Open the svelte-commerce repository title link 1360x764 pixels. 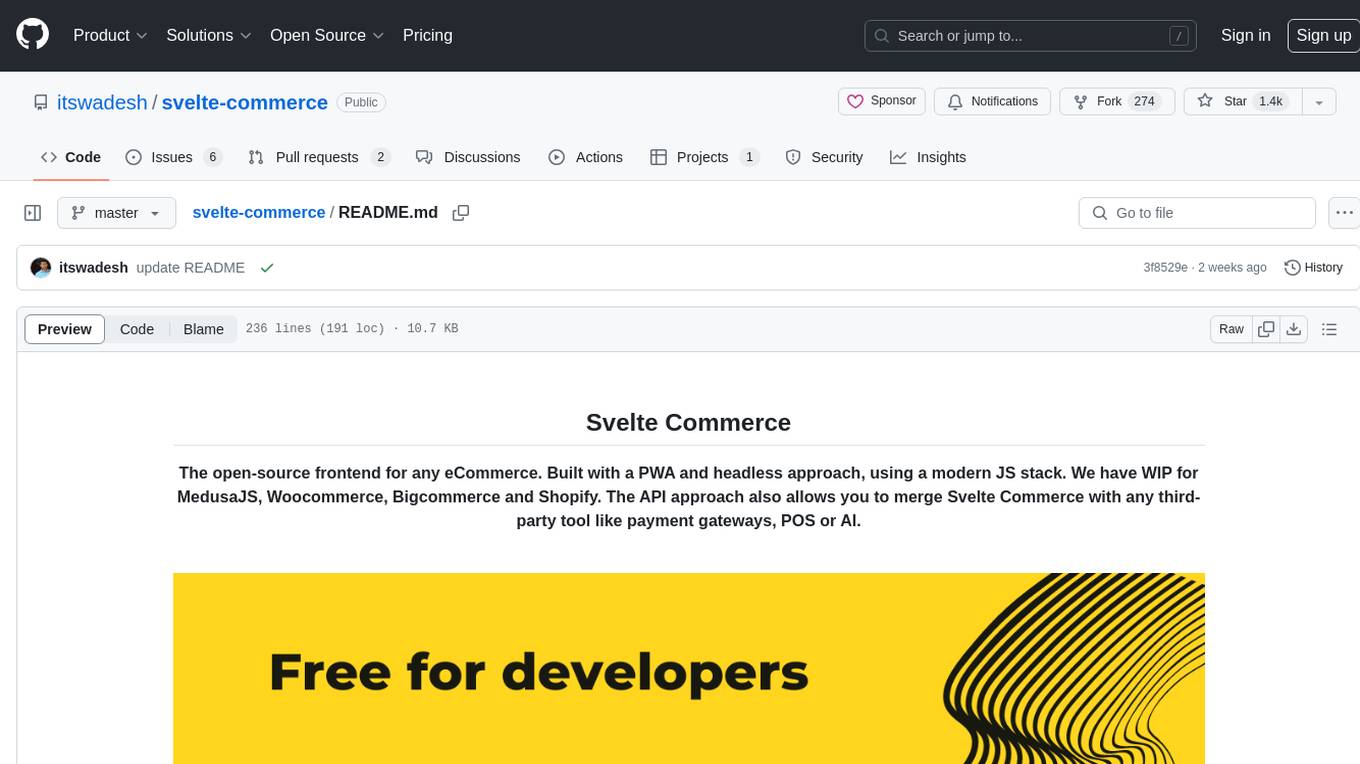click(245, 102)
